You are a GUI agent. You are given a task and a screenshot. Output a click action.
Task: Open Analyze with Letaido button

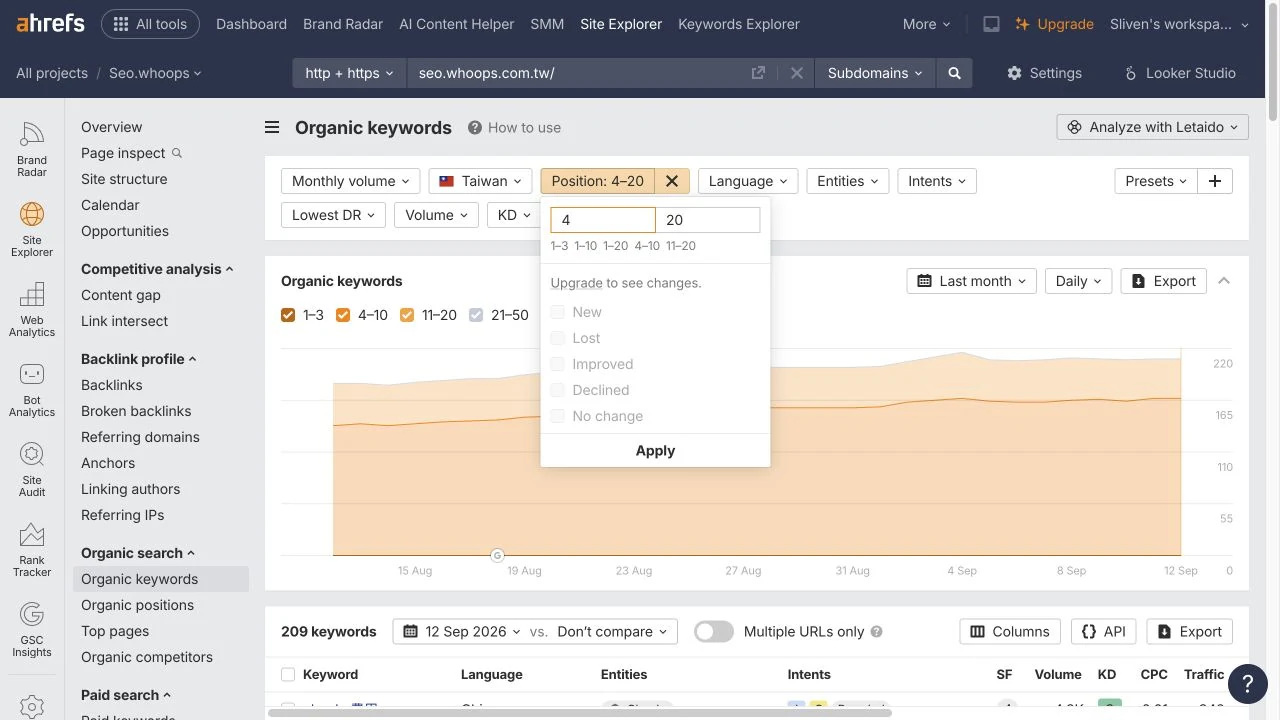(x=1152, y=127)
